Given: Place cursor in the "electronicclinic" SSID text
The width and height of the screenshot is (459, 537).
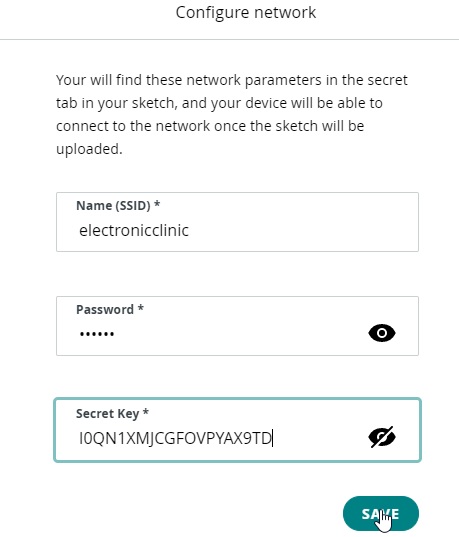Looking at the screenshot, I should 134,230.
